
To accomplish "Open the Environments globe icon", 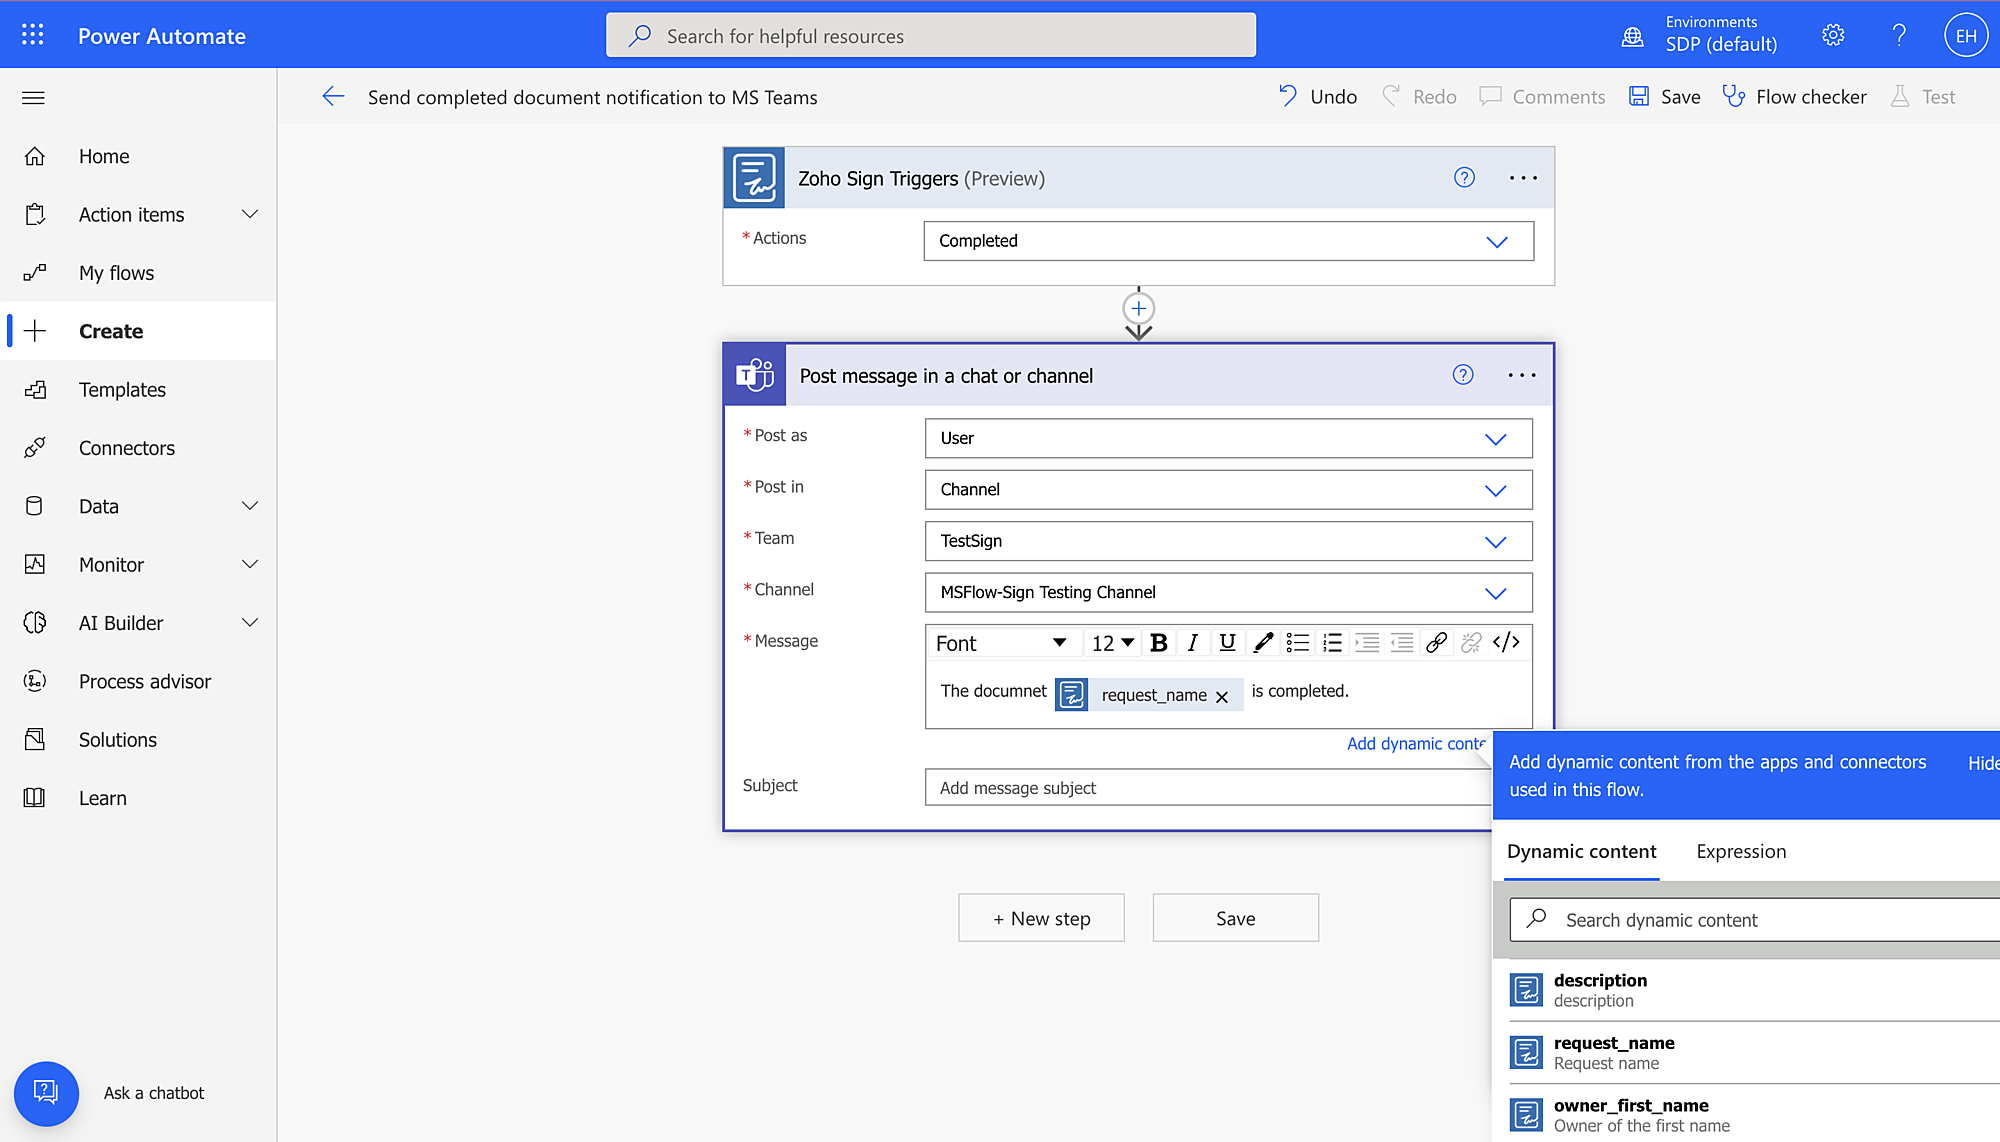I will (x=1632, y=37).
